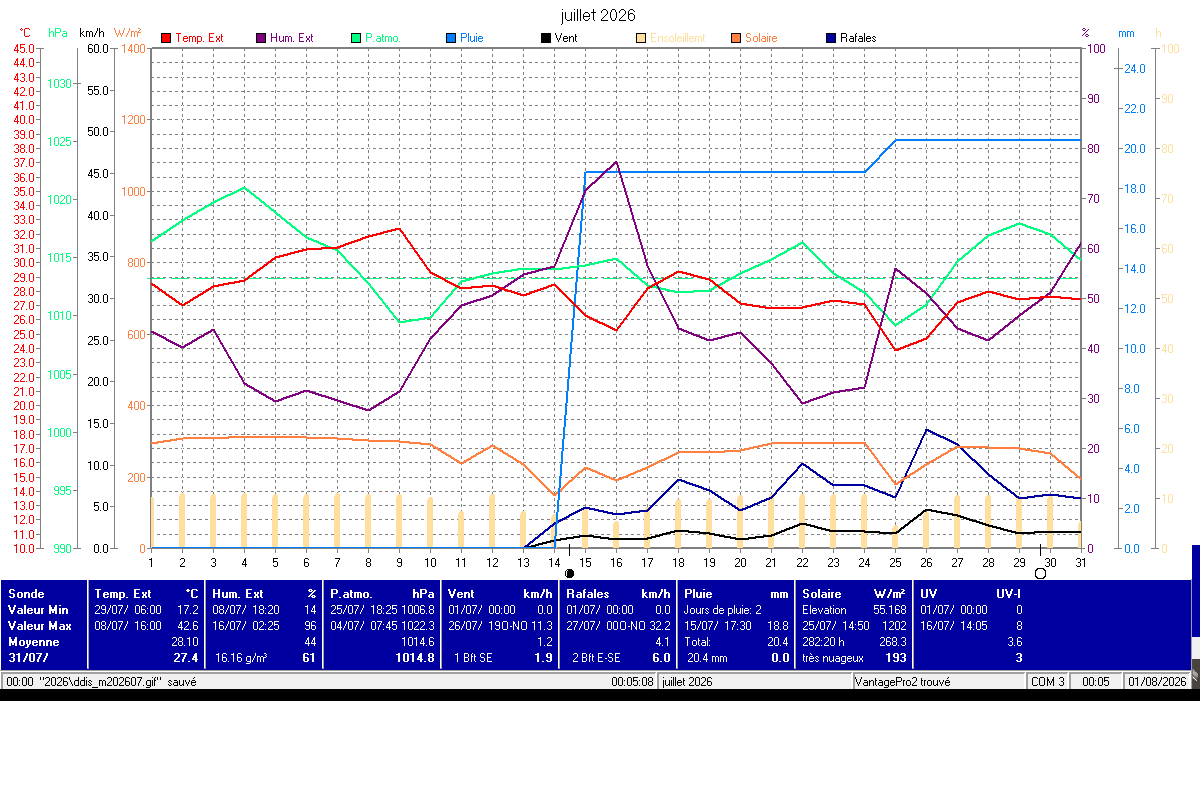The width and height of the screenshot is (1200, 787).
Task: Click the °C axis unit label
Action: click(25, 33)
